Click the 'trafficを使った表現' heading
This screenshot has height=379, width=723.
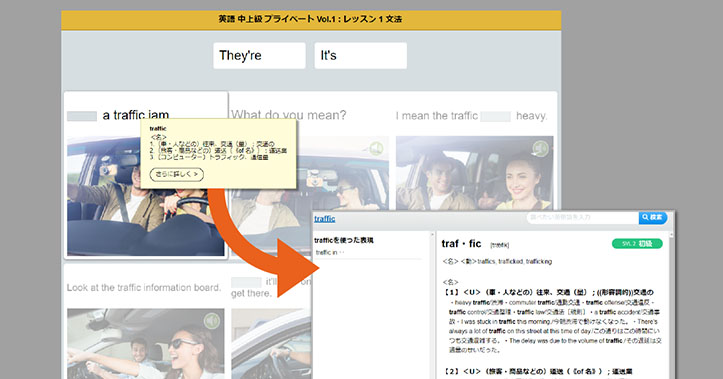[x=344, y=240]
